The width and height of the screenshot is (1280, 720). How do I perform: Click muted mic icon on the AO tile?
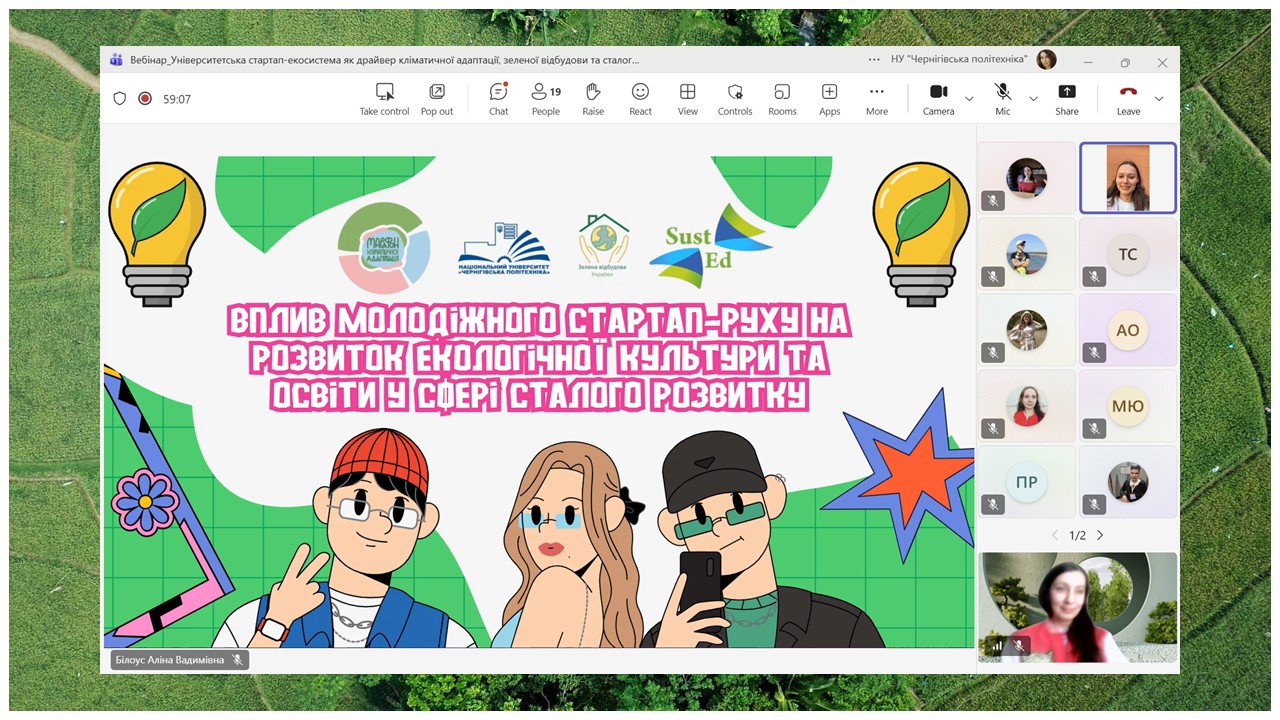click(1094, 352)
